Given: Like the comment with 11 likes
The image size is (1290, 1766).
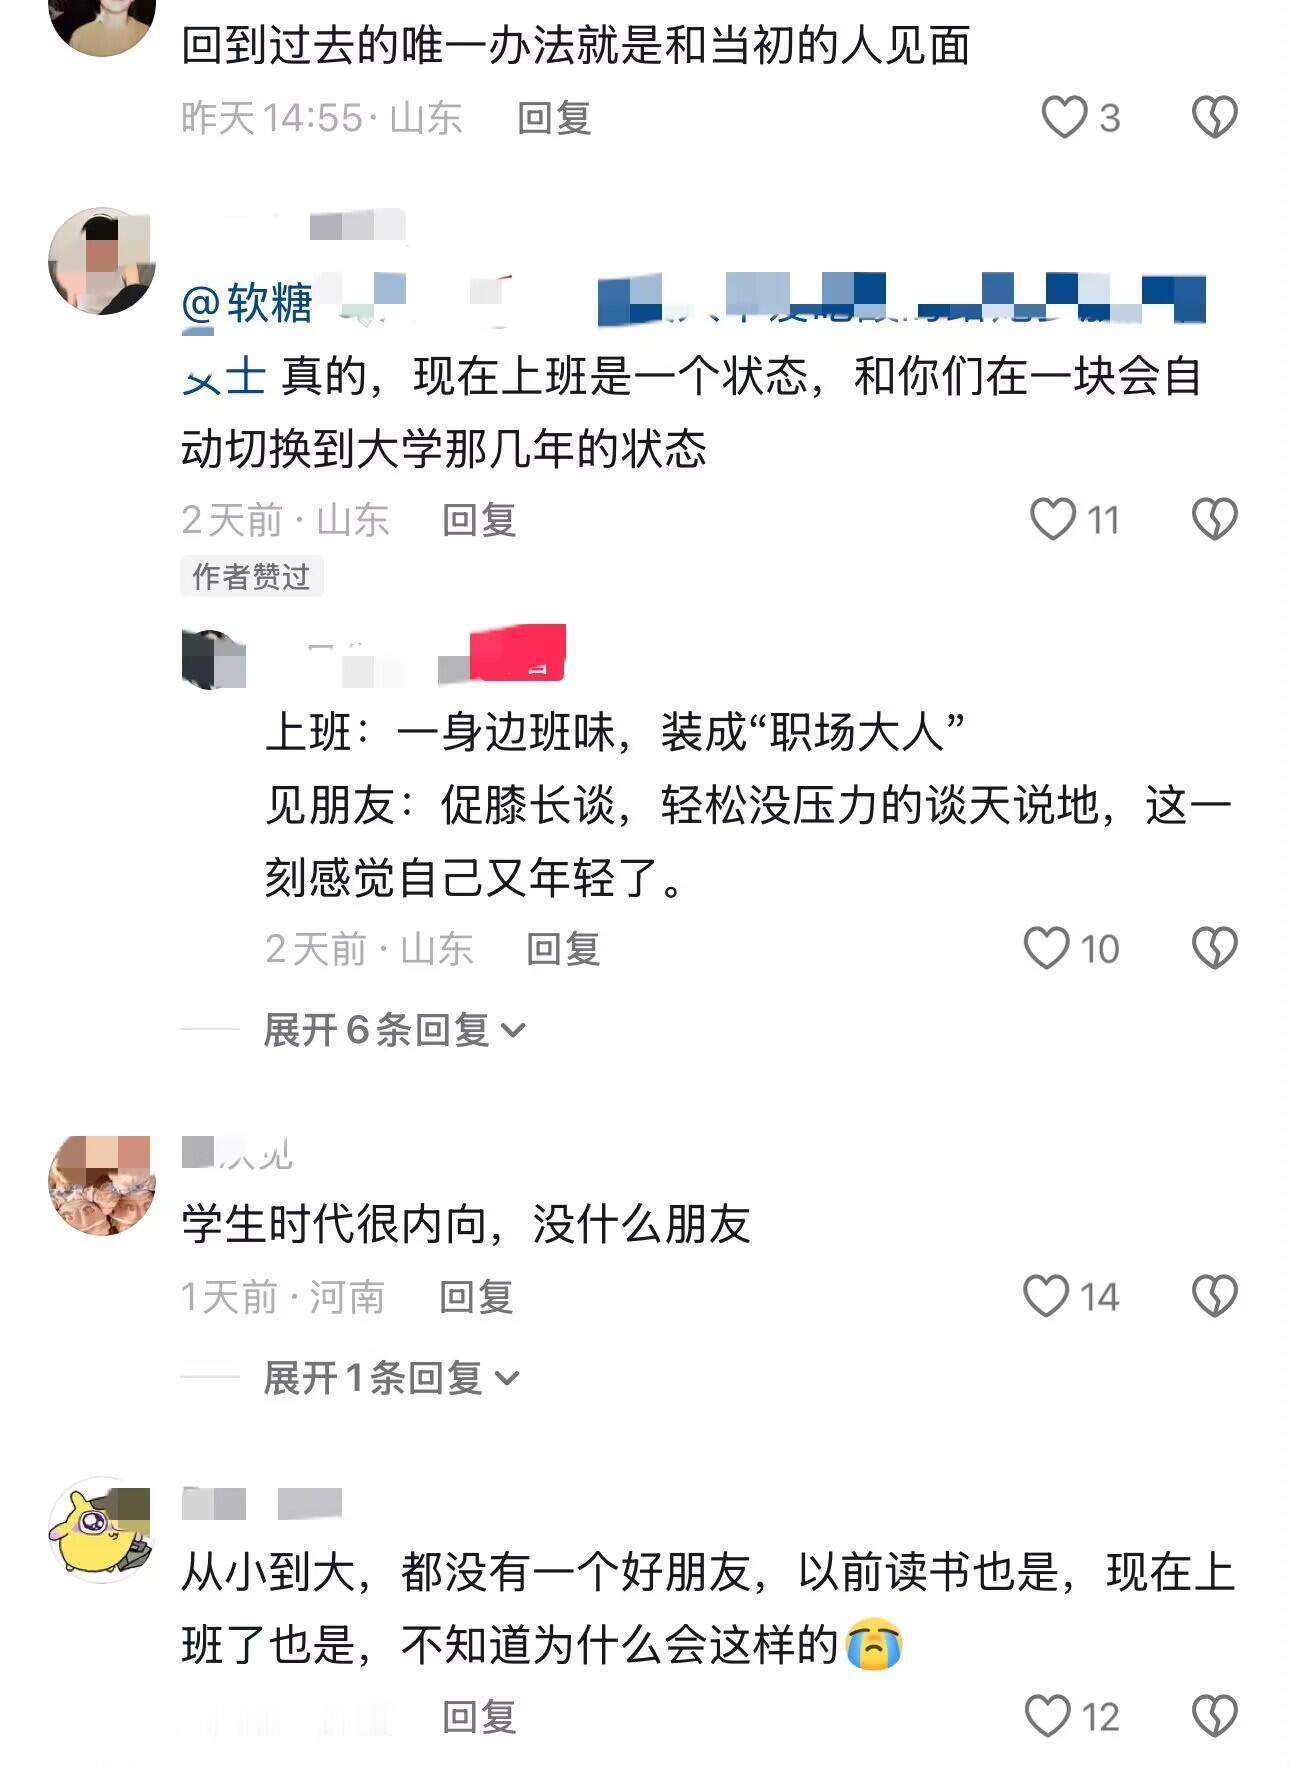Looking at the screenshot, I should [x=1053, y=519].
